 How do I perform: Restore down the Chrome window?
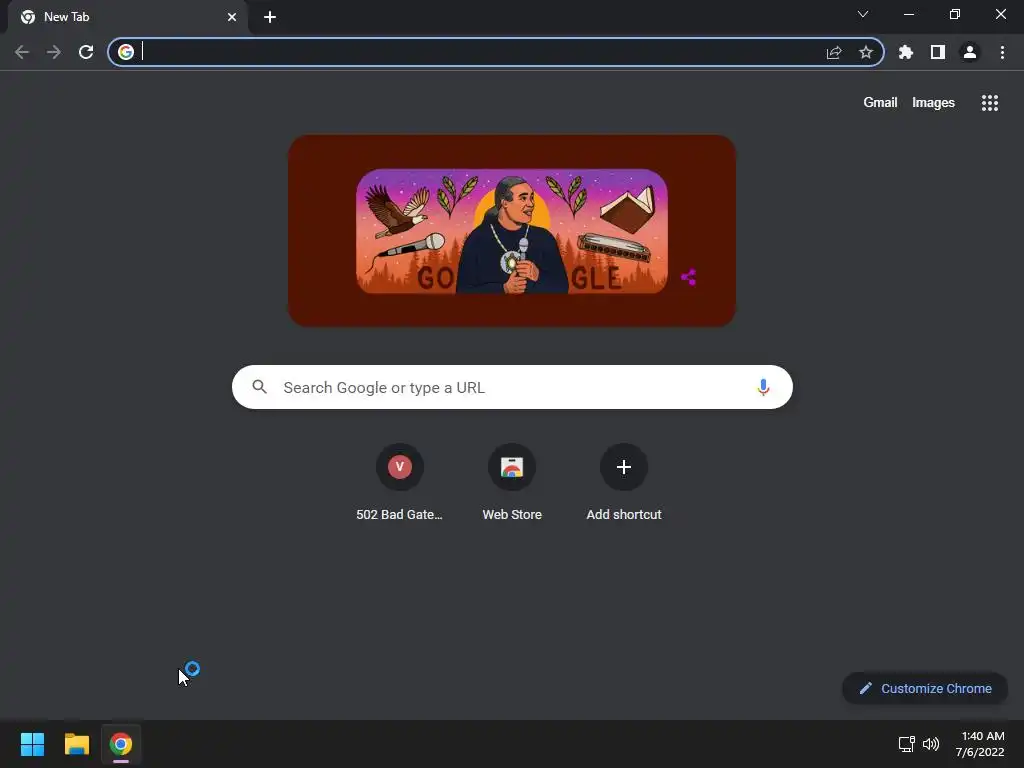[955, 14]
